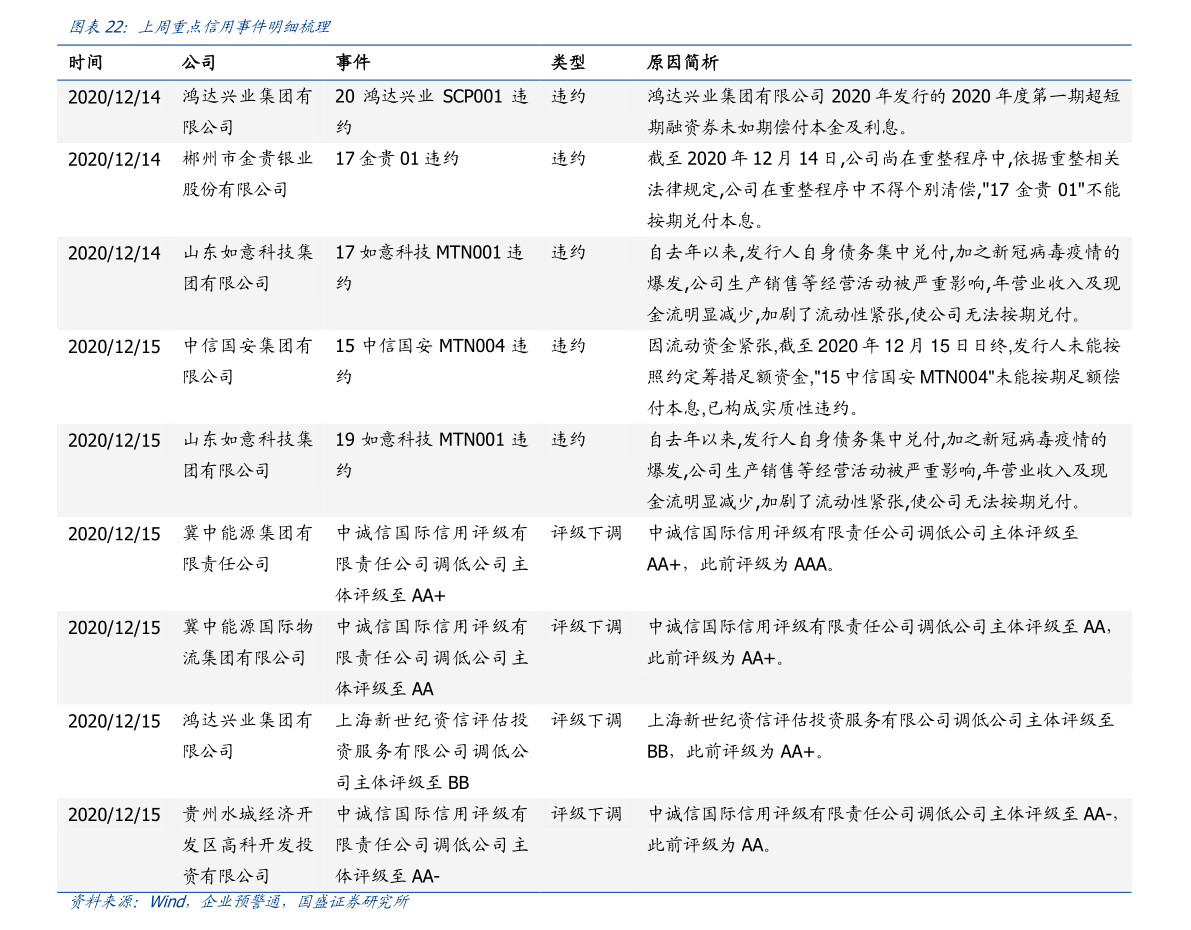Image resolution: width=1191 pixels, height=930 pixels.
Task: Select the 违约 type in the 19 如意科技 row
Action: click(x=568, y=439)
